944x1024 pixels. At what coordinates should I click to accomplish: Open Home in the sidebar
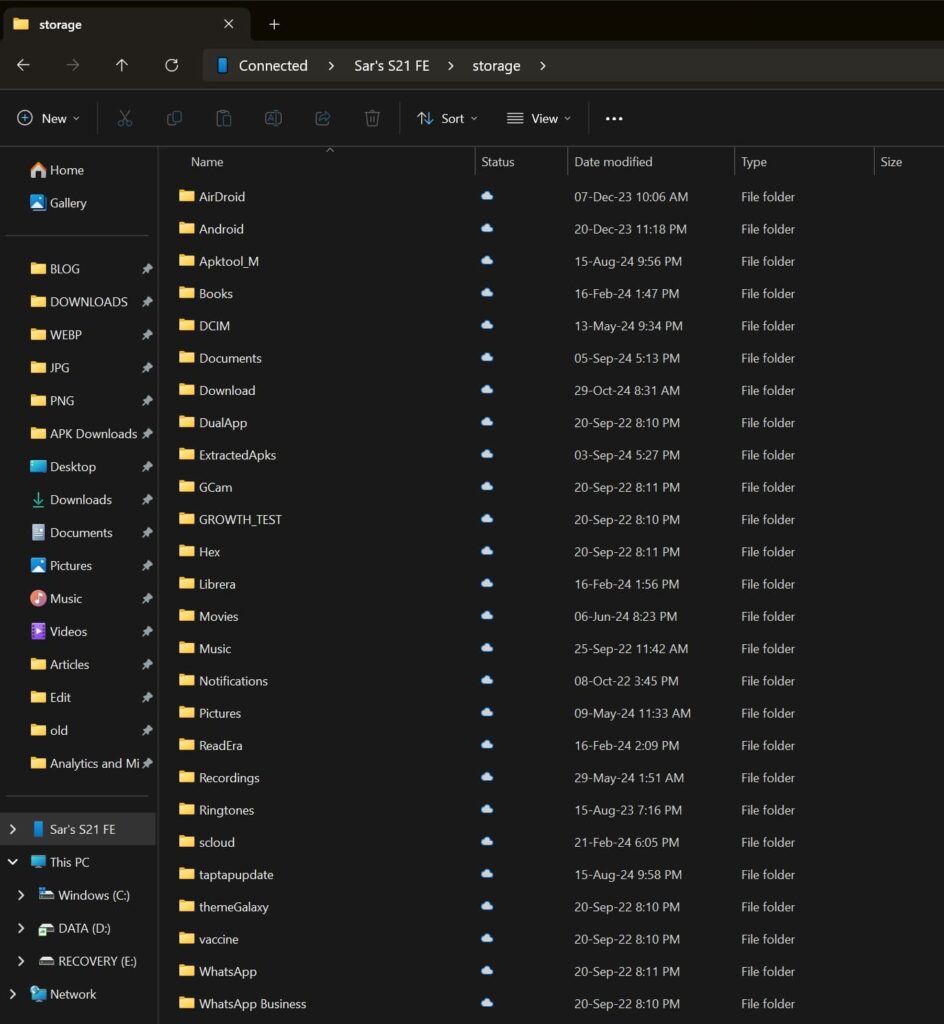57,170
